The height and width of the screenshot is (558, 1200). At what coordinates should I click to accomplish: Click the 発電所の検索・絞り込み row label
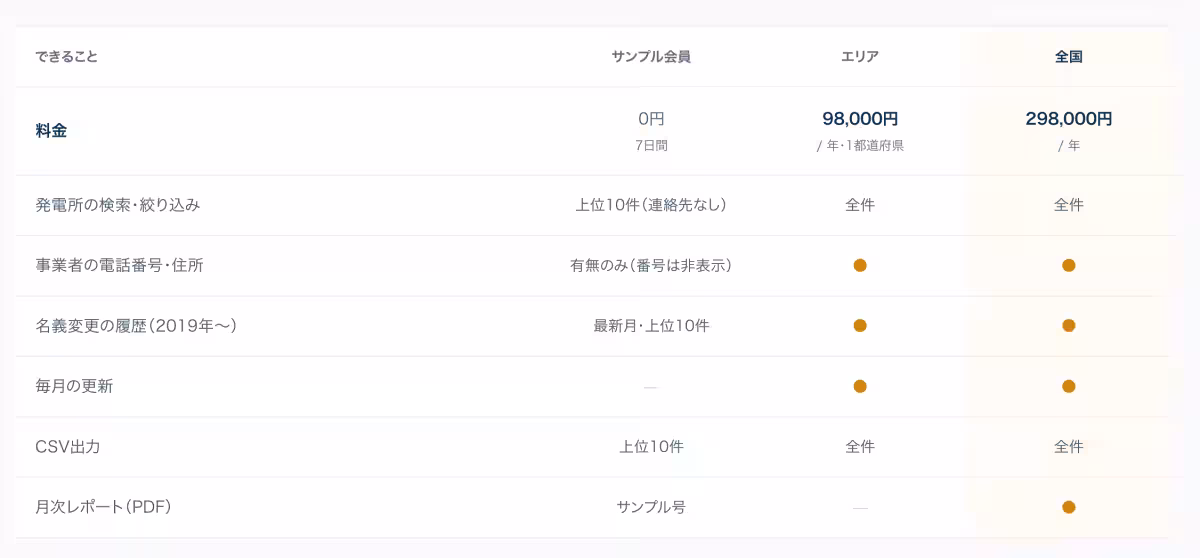[118, 205]
